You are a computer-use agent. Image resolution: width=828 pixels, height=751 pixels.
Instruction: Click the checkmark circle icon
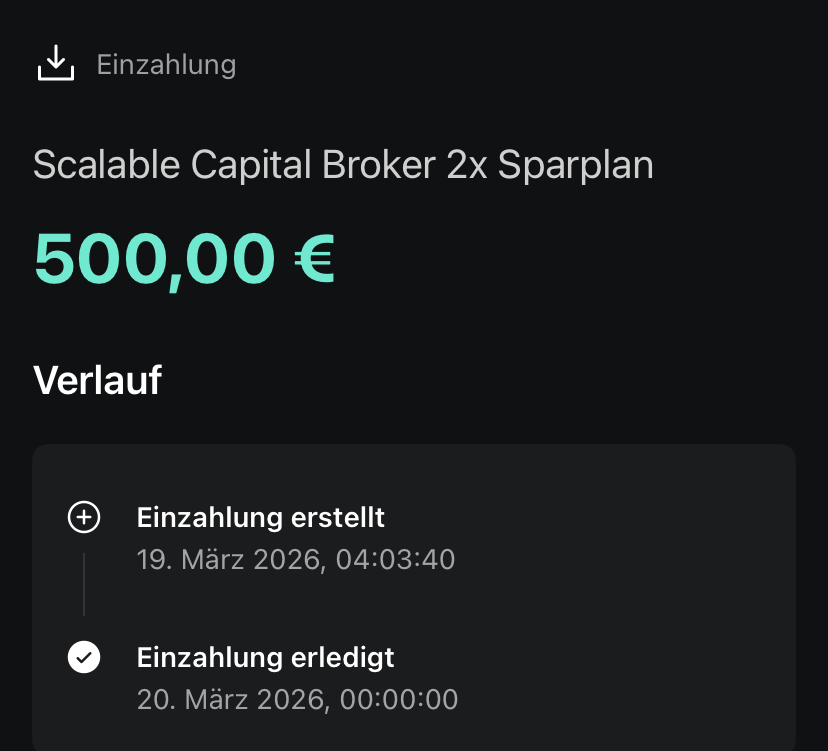tap(84, 657)
